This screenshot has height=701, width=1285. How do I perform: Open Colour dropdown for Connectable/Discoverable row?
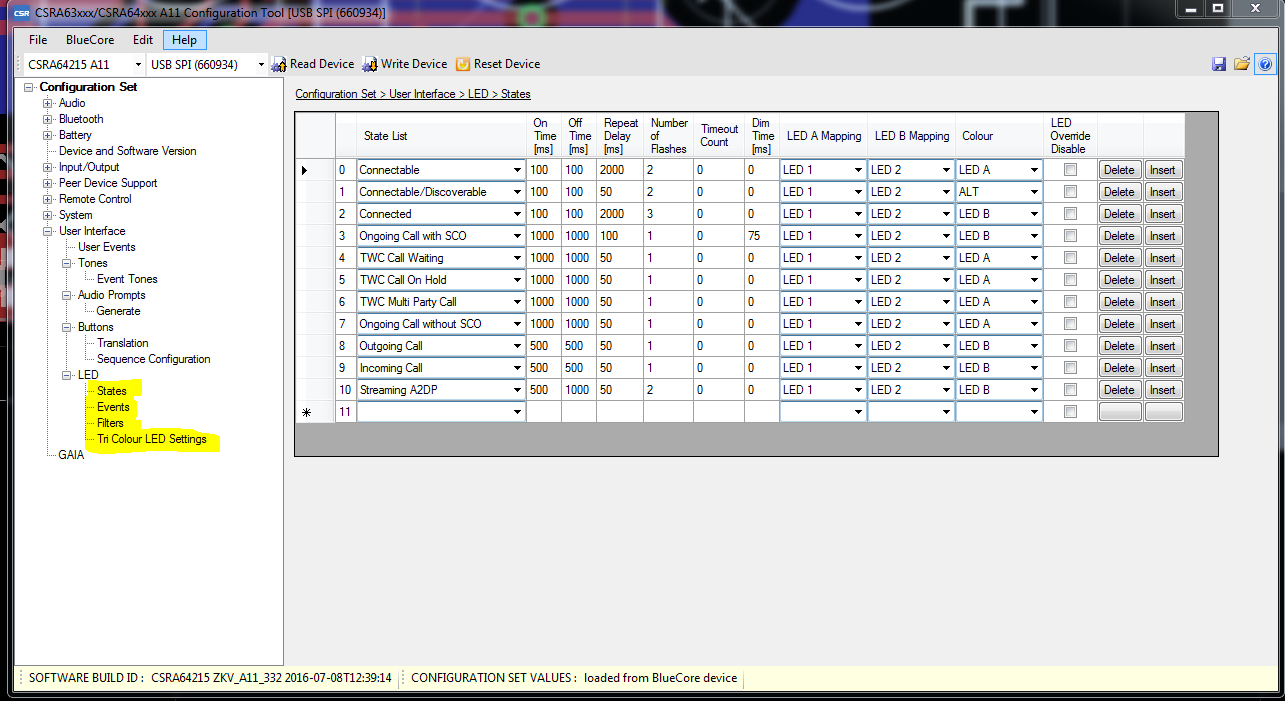click(1034, 192)
